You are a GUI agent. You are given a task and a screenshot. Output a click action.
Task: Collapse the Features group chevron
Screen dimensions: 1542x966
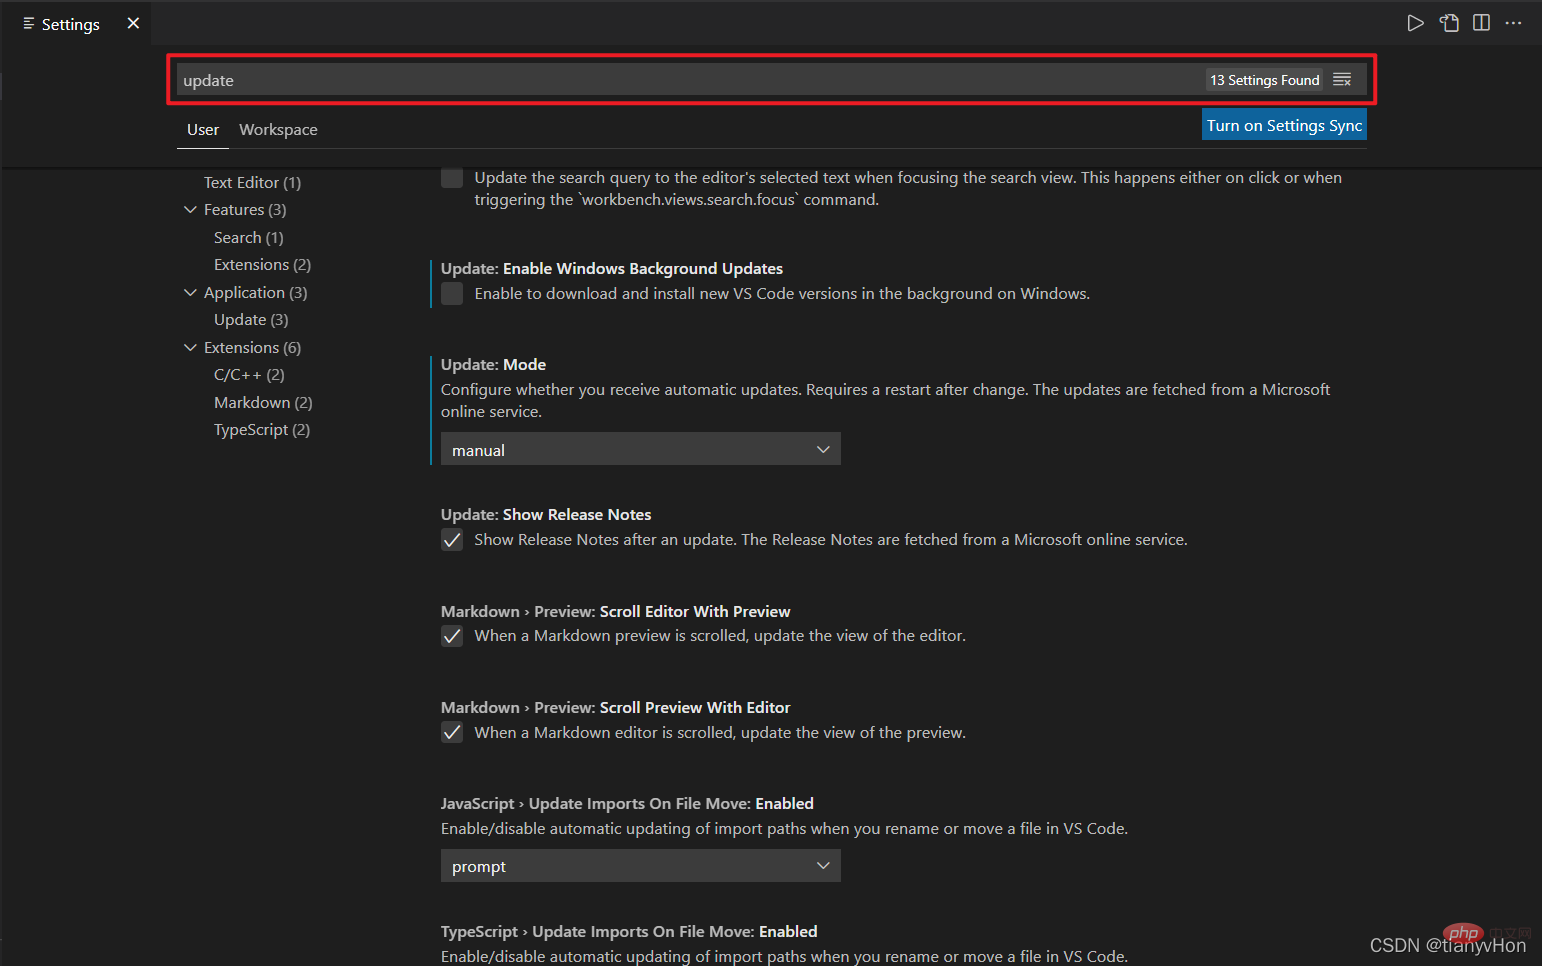pyautogui.click(x=191, y=210)
